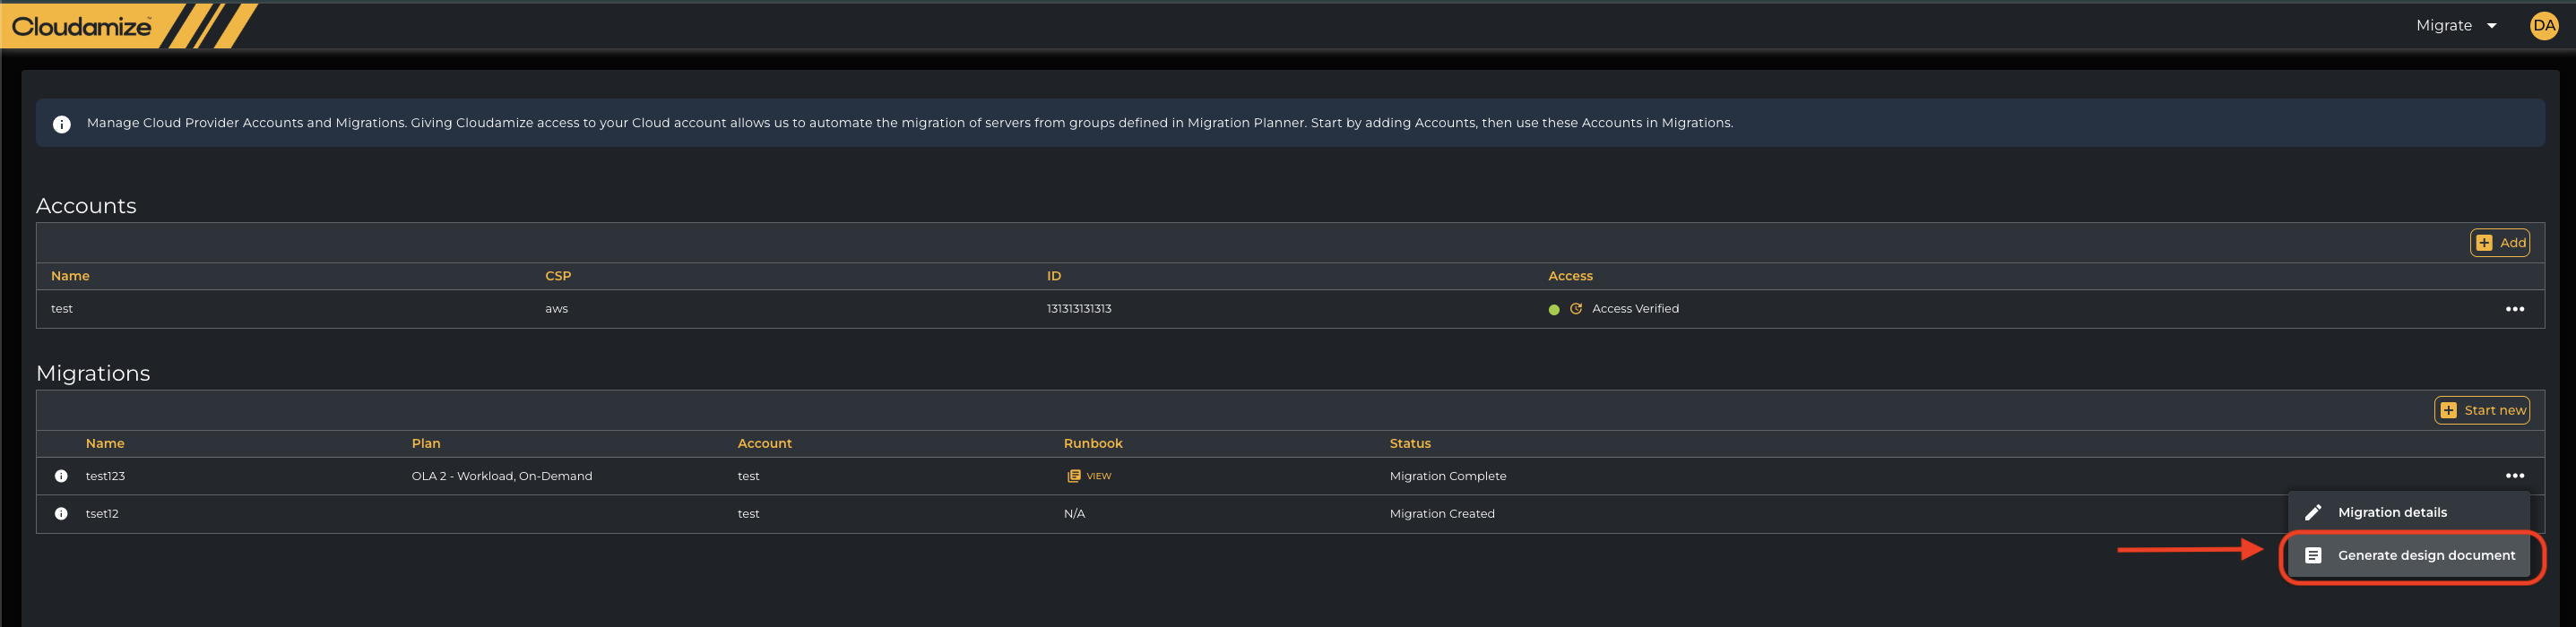This screenshot has width=2576, height=627.
Task: Click info icon for test123 migration
Action: (x=61, y=476)
